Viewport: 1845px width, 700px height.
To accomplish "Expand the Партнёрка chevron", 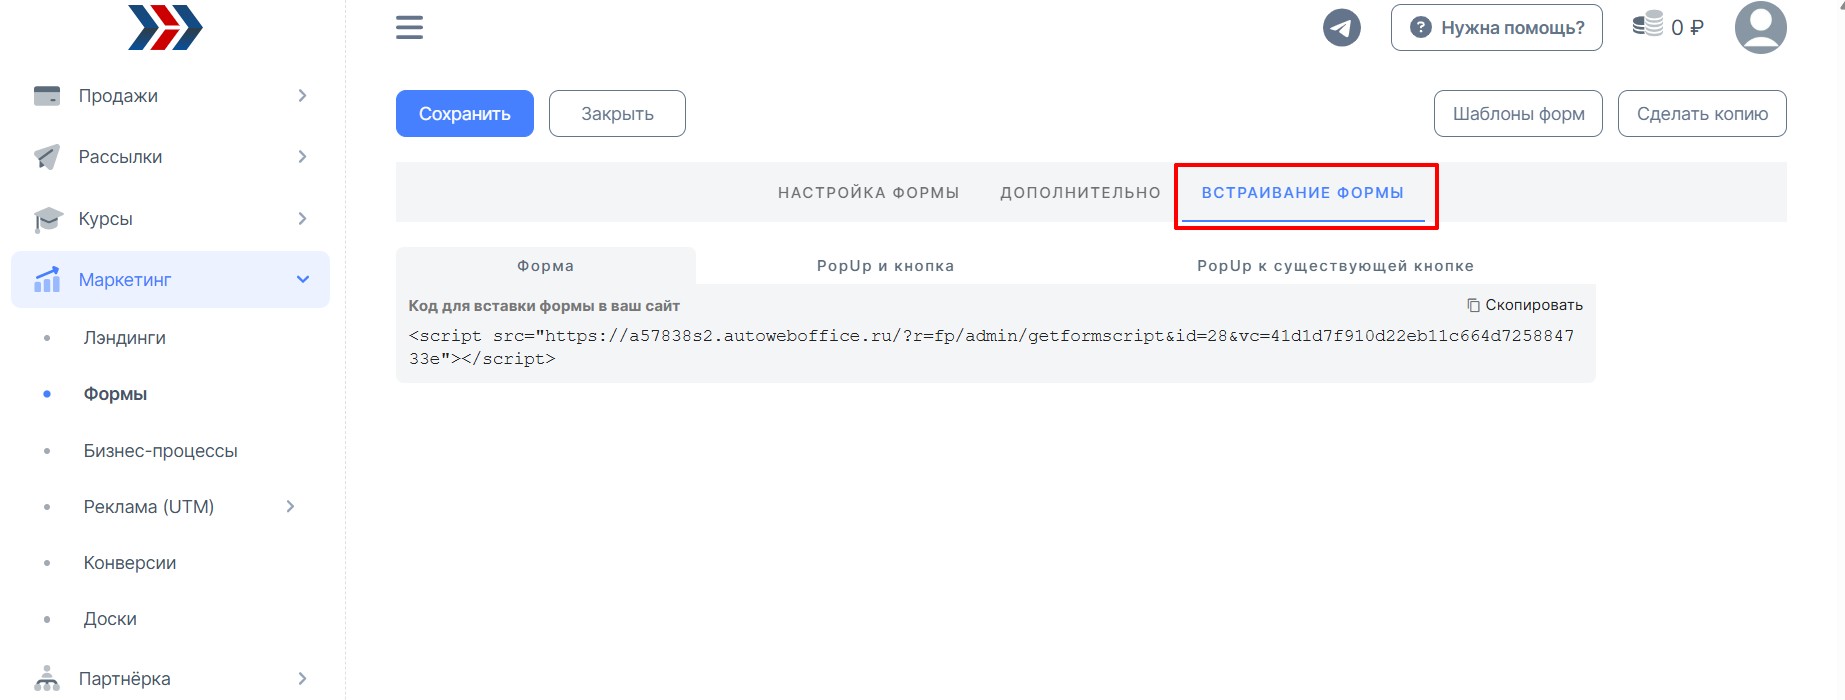I will 302,678.
